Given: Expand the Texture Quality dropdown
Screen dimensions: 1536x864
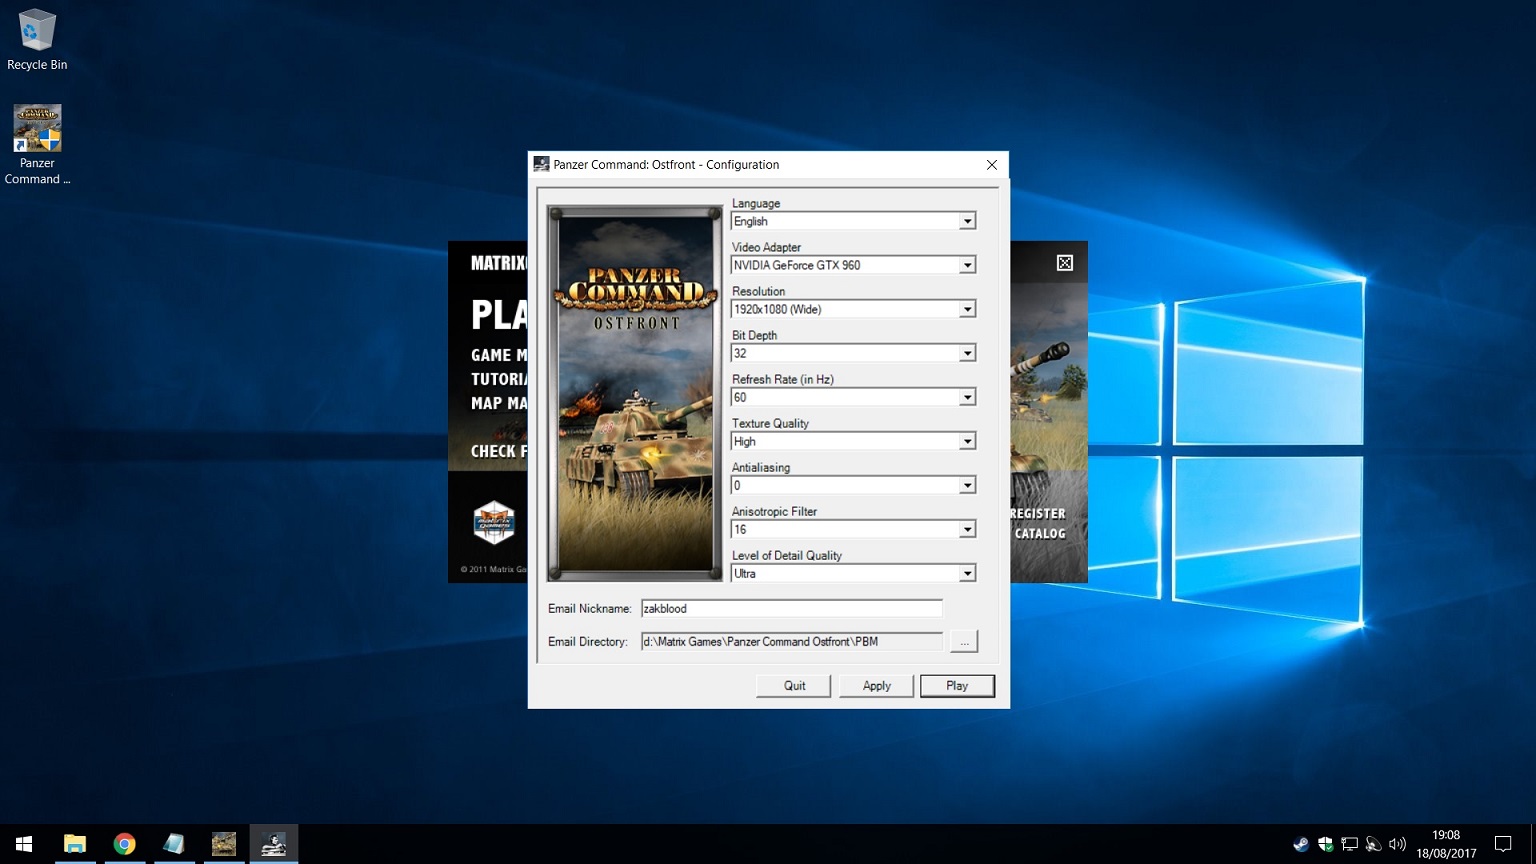Looking at the screenshot, I should pos(967,441).
